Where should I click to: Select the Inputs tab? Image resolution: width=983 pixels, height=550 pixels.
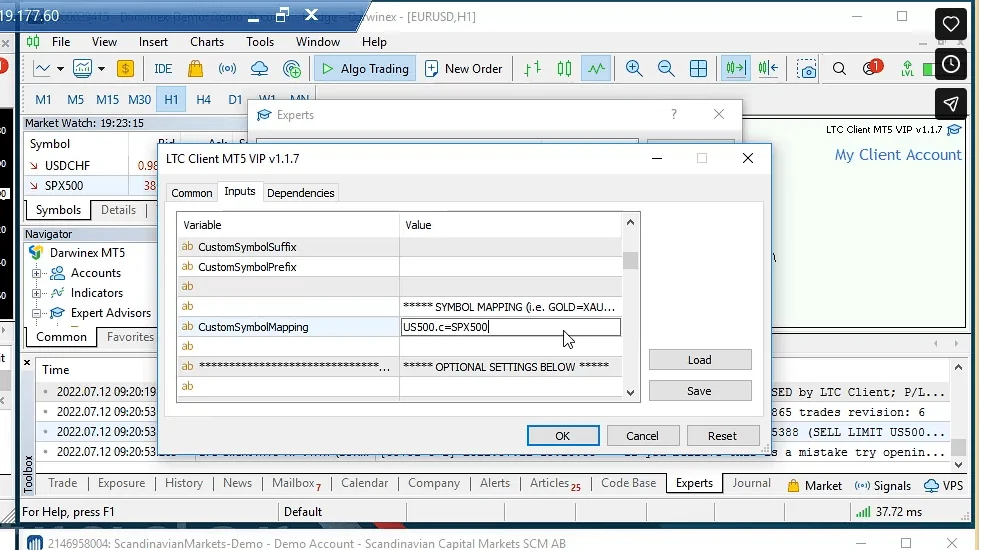pyautogui.click(x=239, y=191)
